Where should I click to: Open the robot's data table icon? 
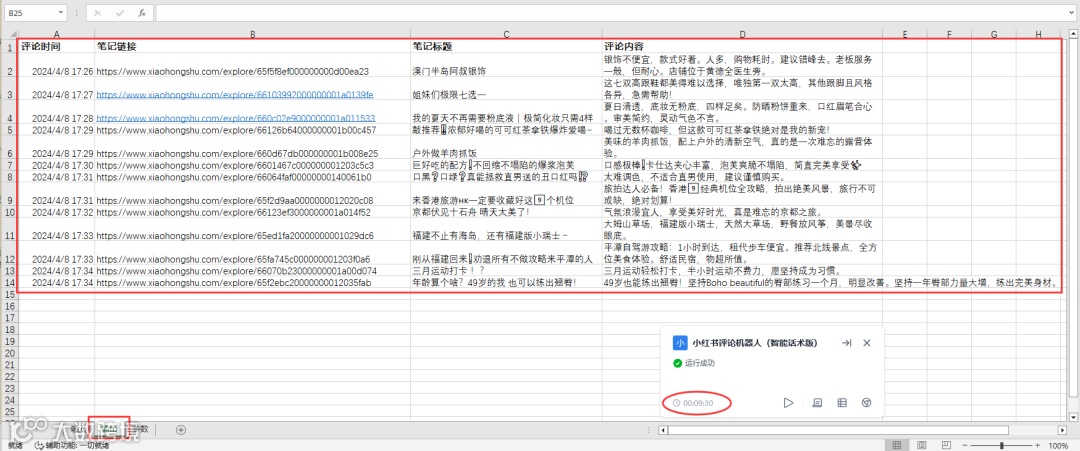(842, 403)
